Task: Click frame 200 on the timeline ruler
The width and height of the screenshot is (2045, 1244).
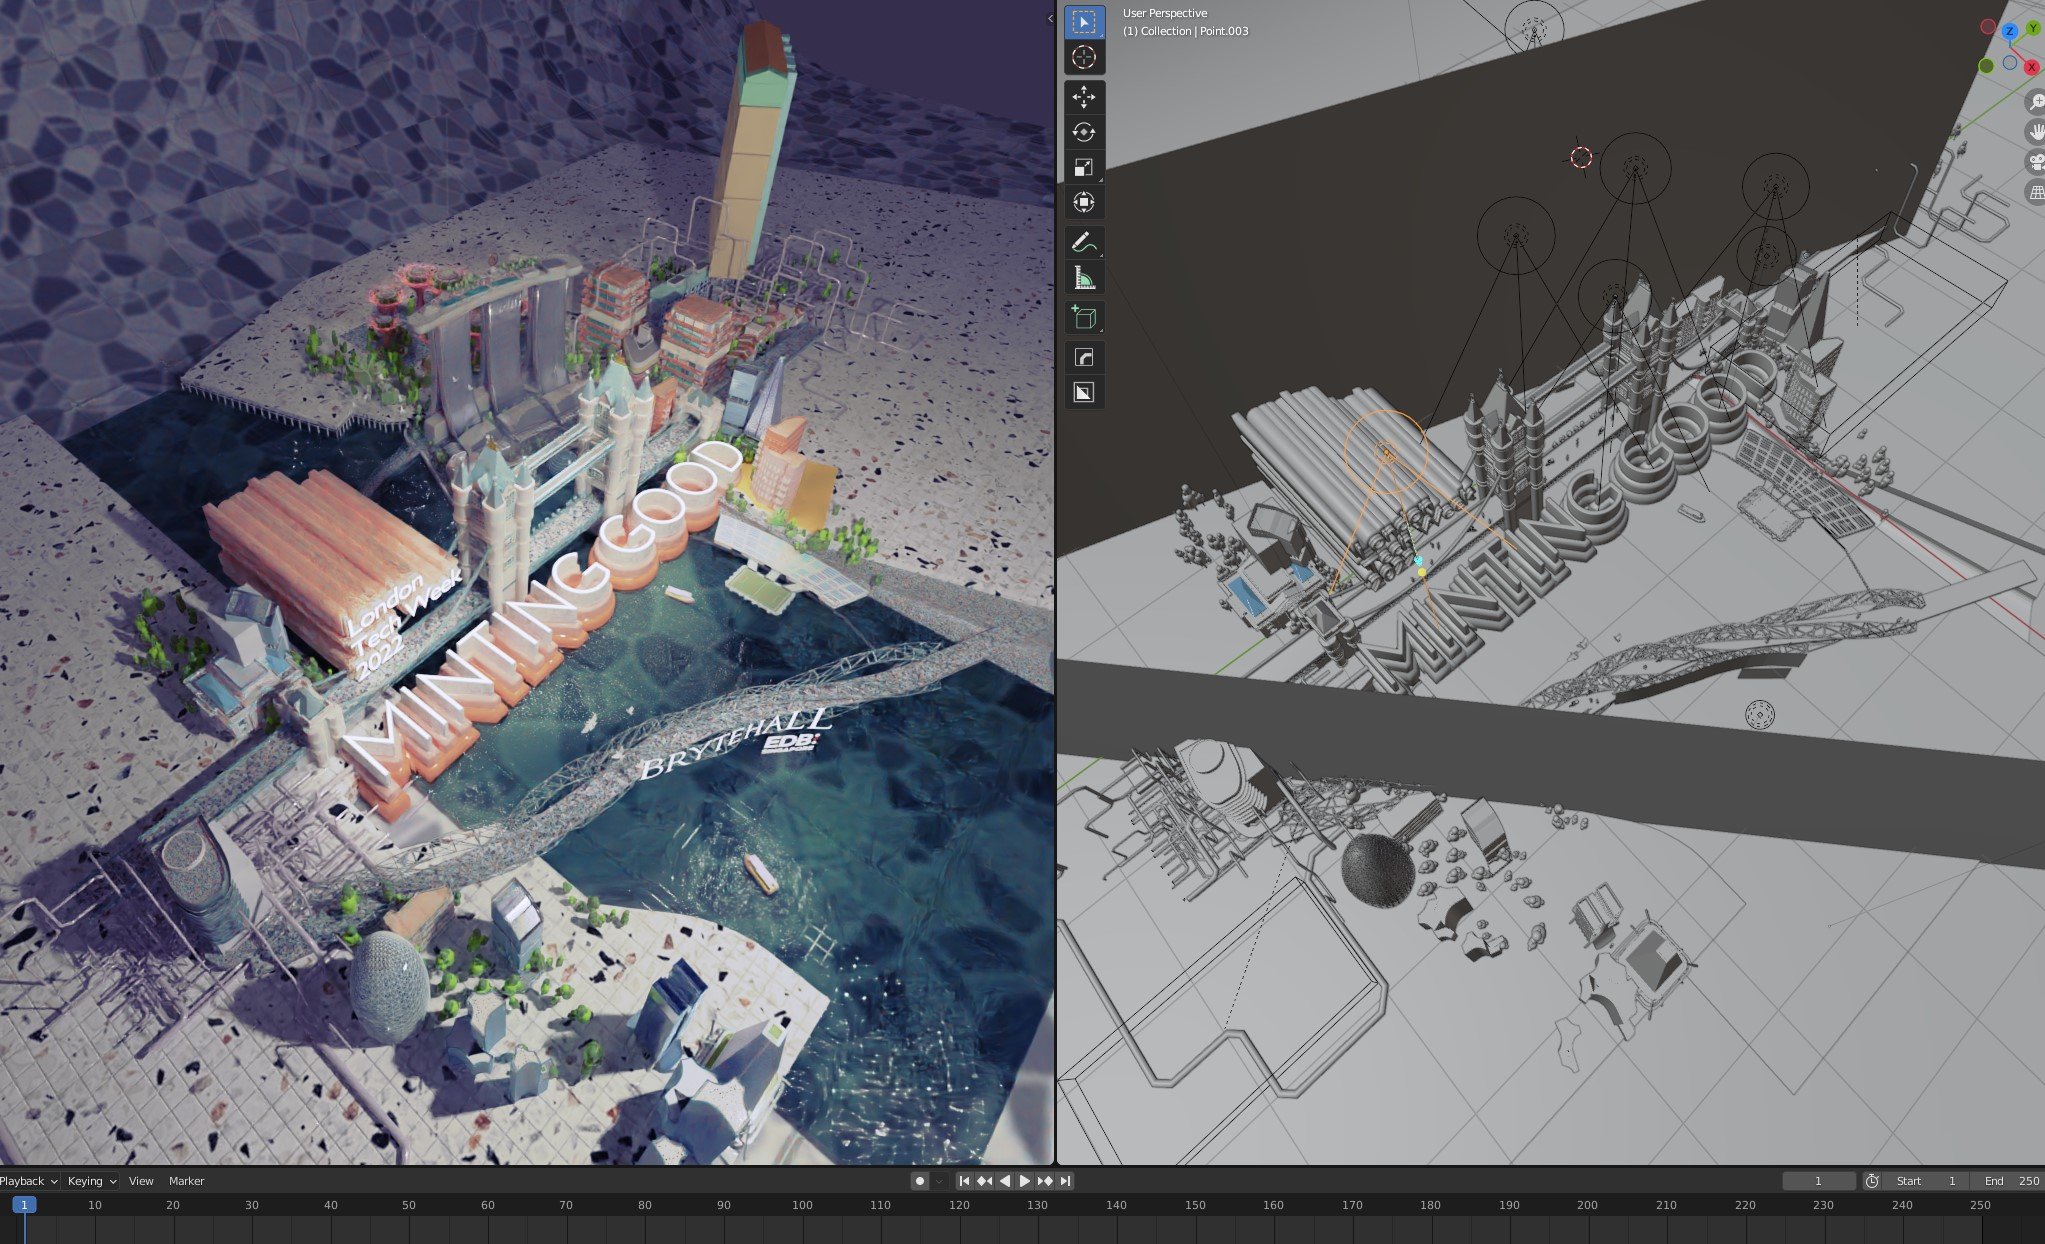Action: (x=1587, y=1205)
